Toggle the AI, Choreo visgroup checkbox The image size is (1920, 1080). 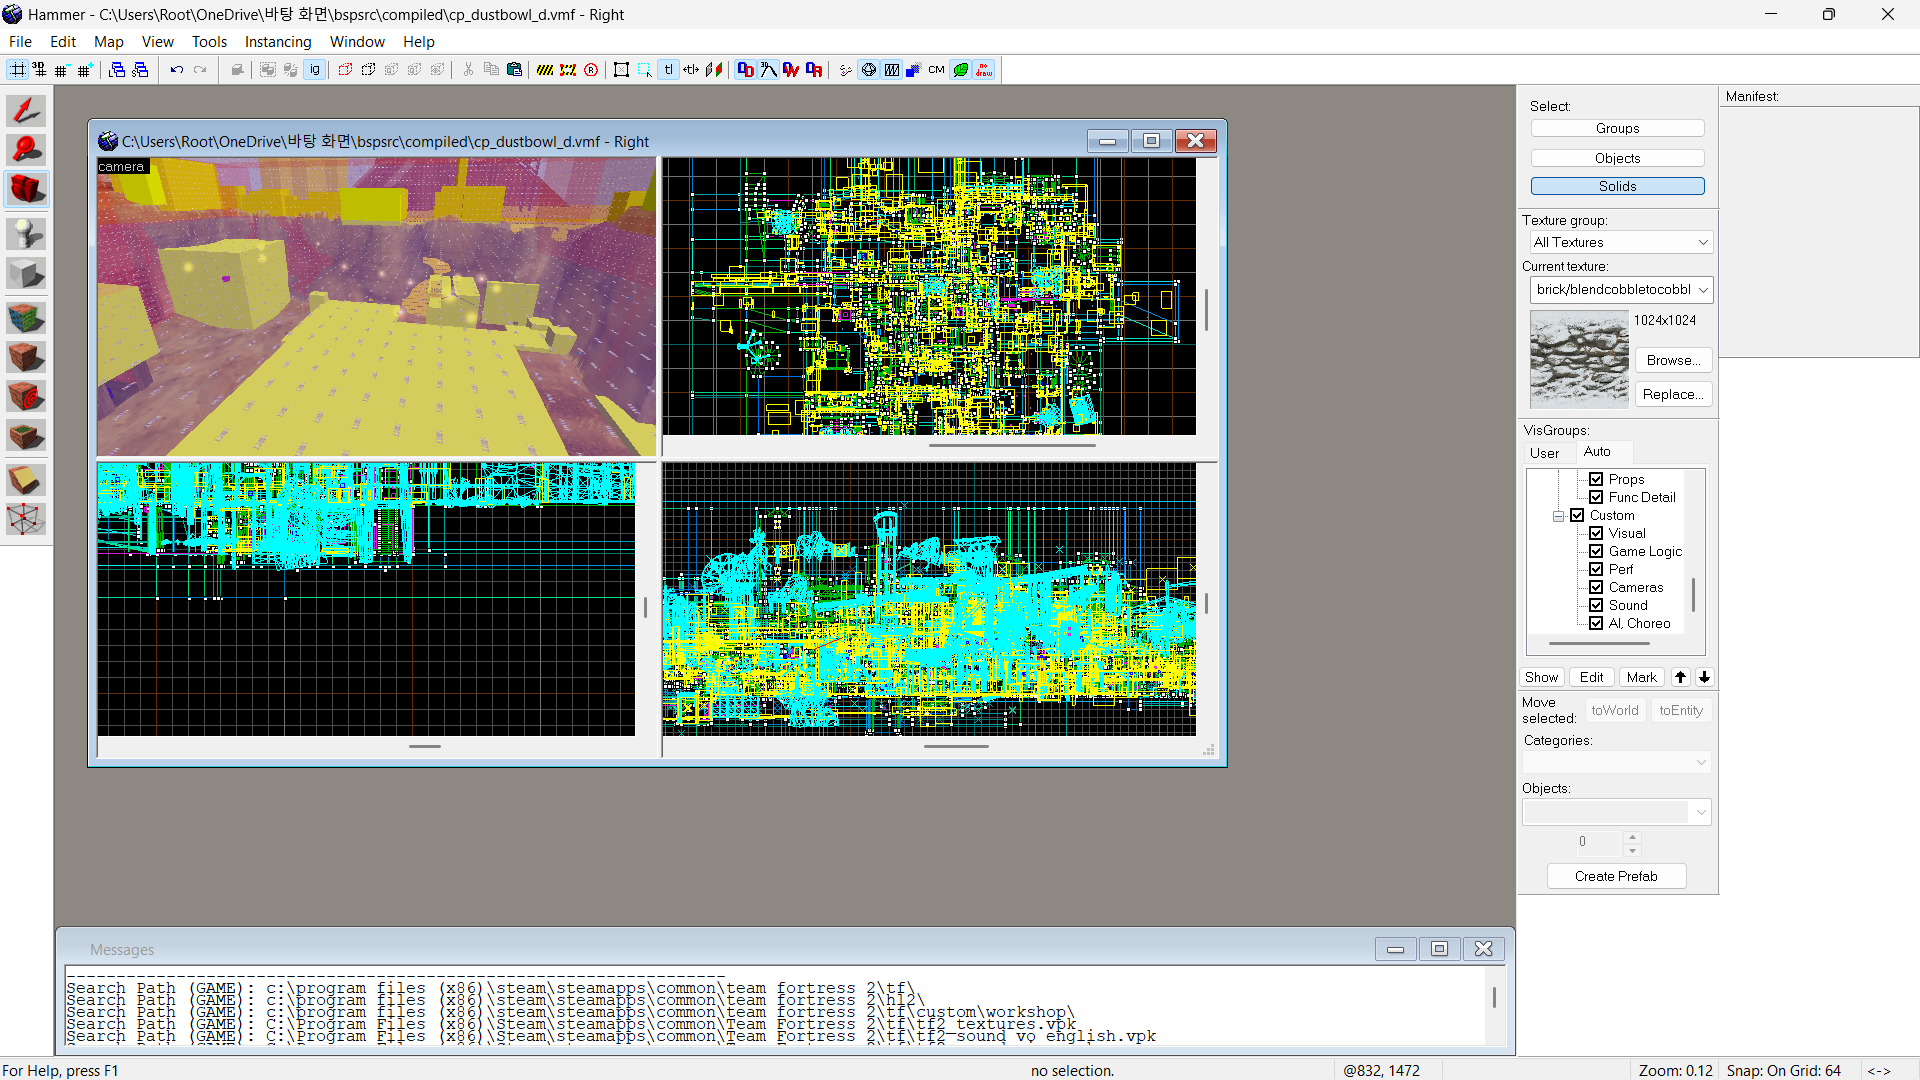click(x=1596, y=623)
